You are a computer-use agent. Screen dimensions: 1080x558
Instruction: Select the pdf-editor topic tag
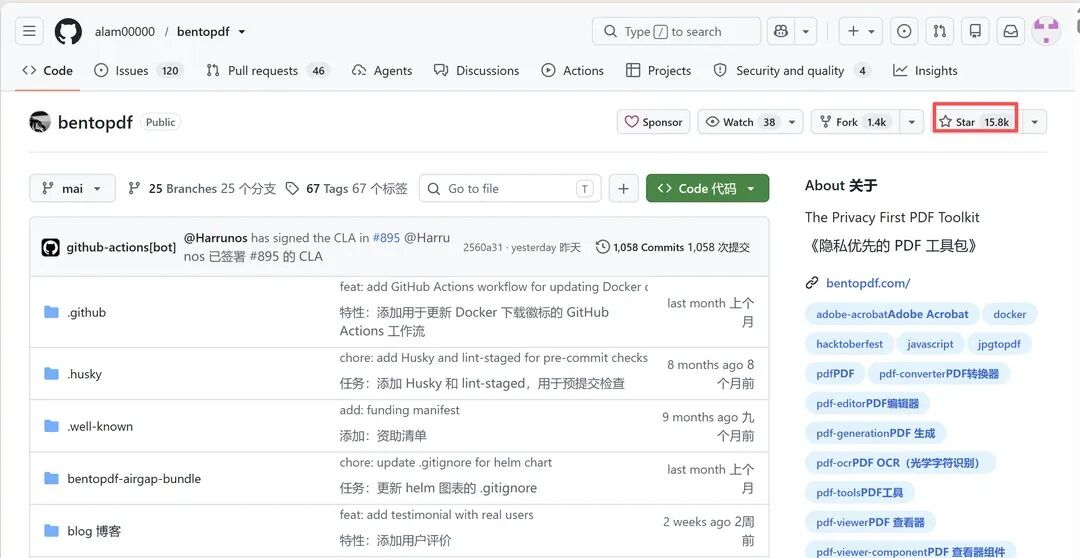click(867, 403)
